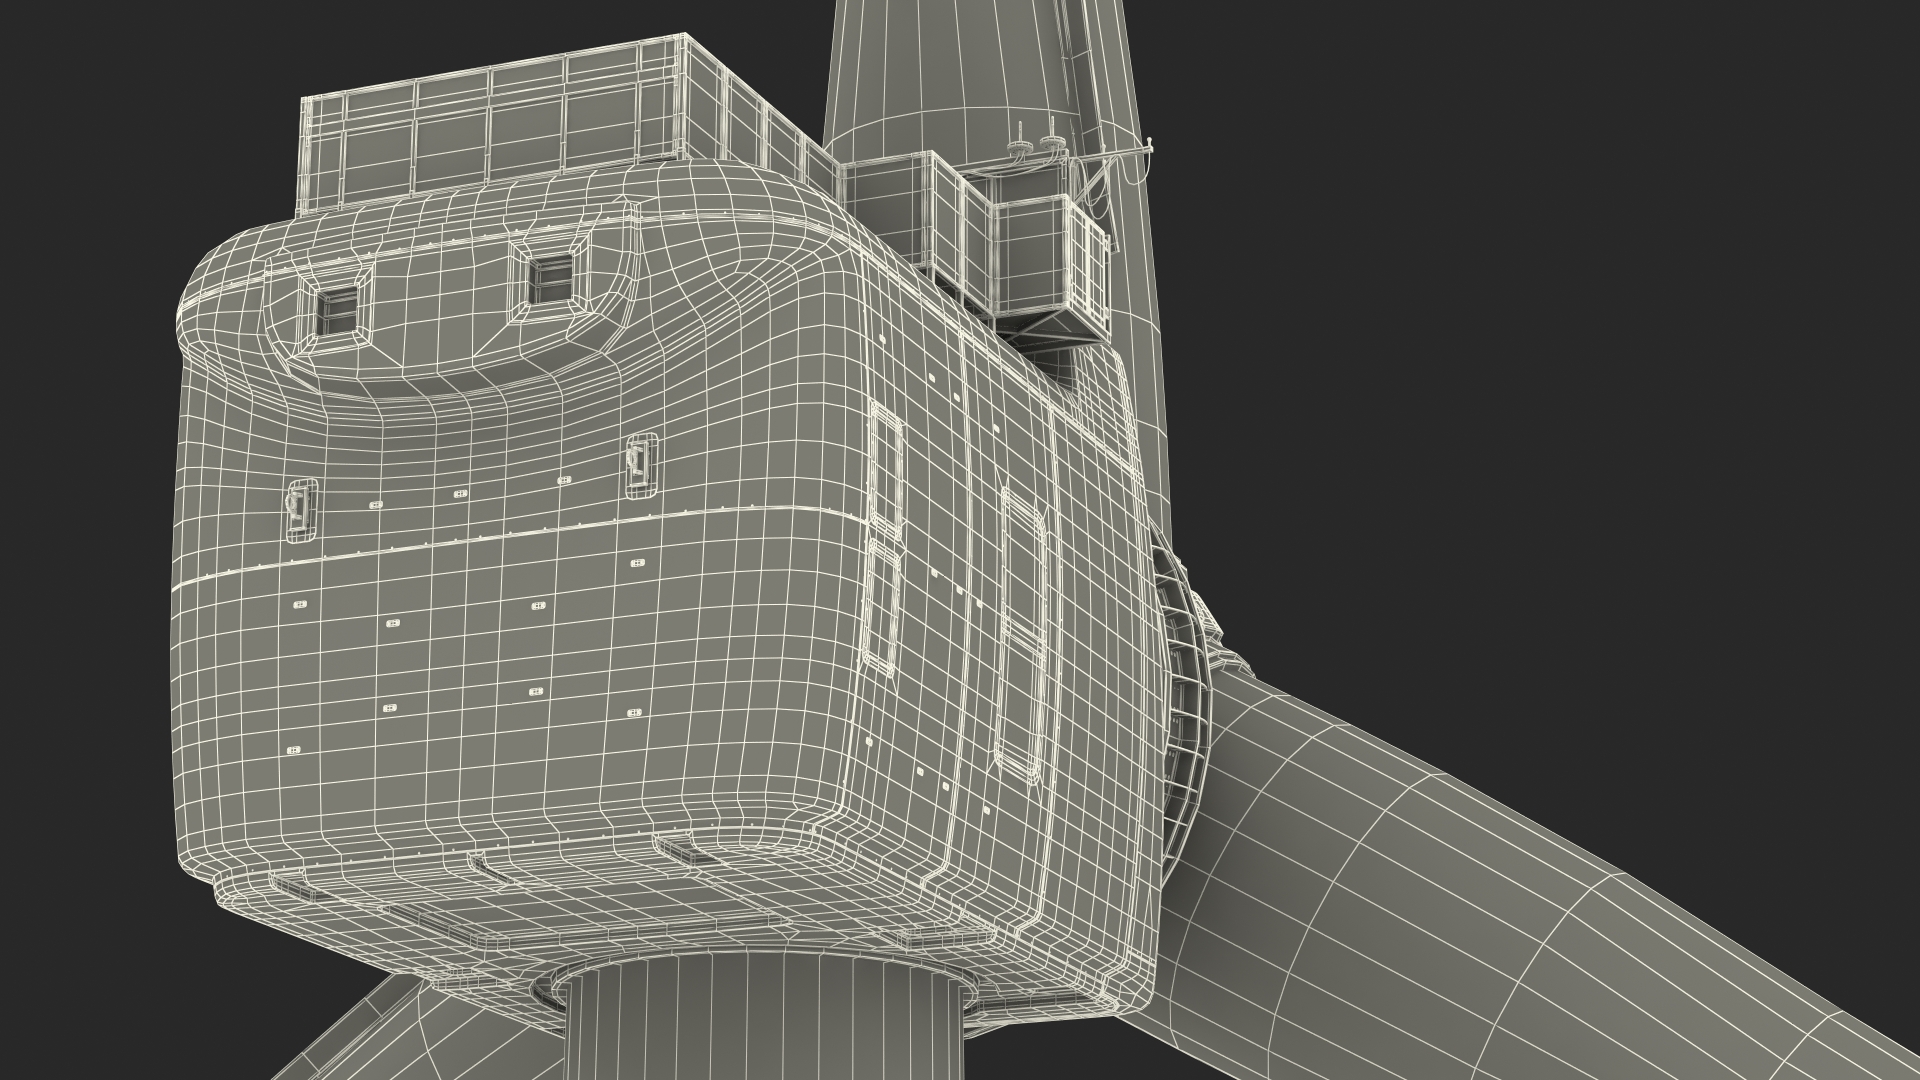Select the right square hatch on the nacelle
The width and height of the screenshot is (1920, 1080).
click(549, 277)
